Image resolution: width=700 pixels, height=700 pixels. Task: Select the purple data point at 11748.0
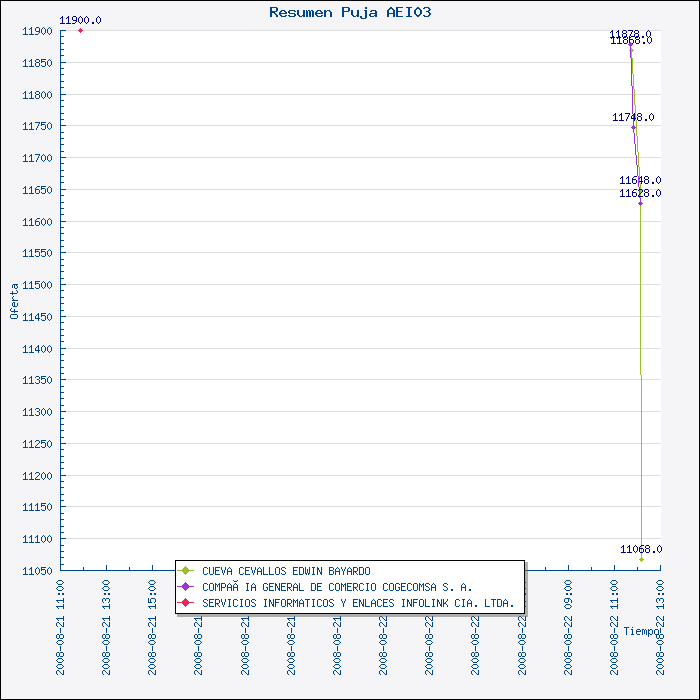pyautogui.click(x=633, y=127)
